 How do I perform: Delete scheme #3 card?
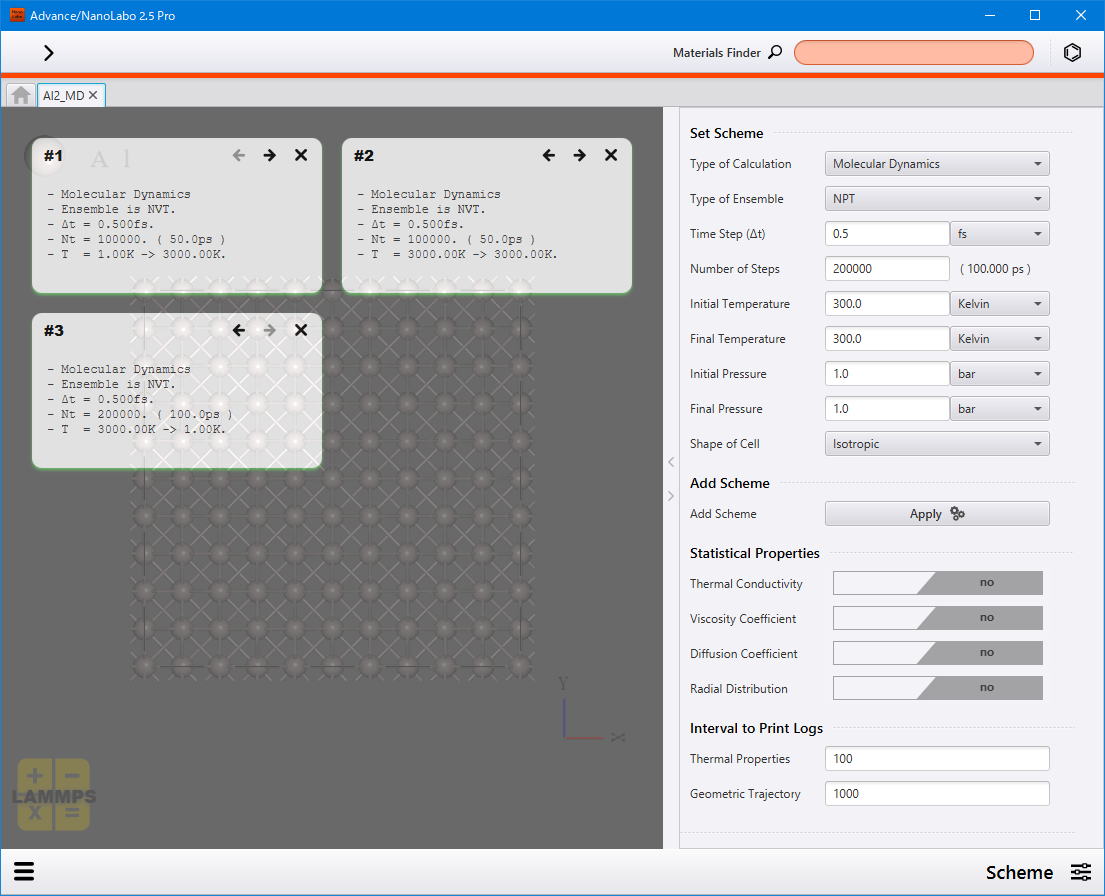(x=301, y=330)
